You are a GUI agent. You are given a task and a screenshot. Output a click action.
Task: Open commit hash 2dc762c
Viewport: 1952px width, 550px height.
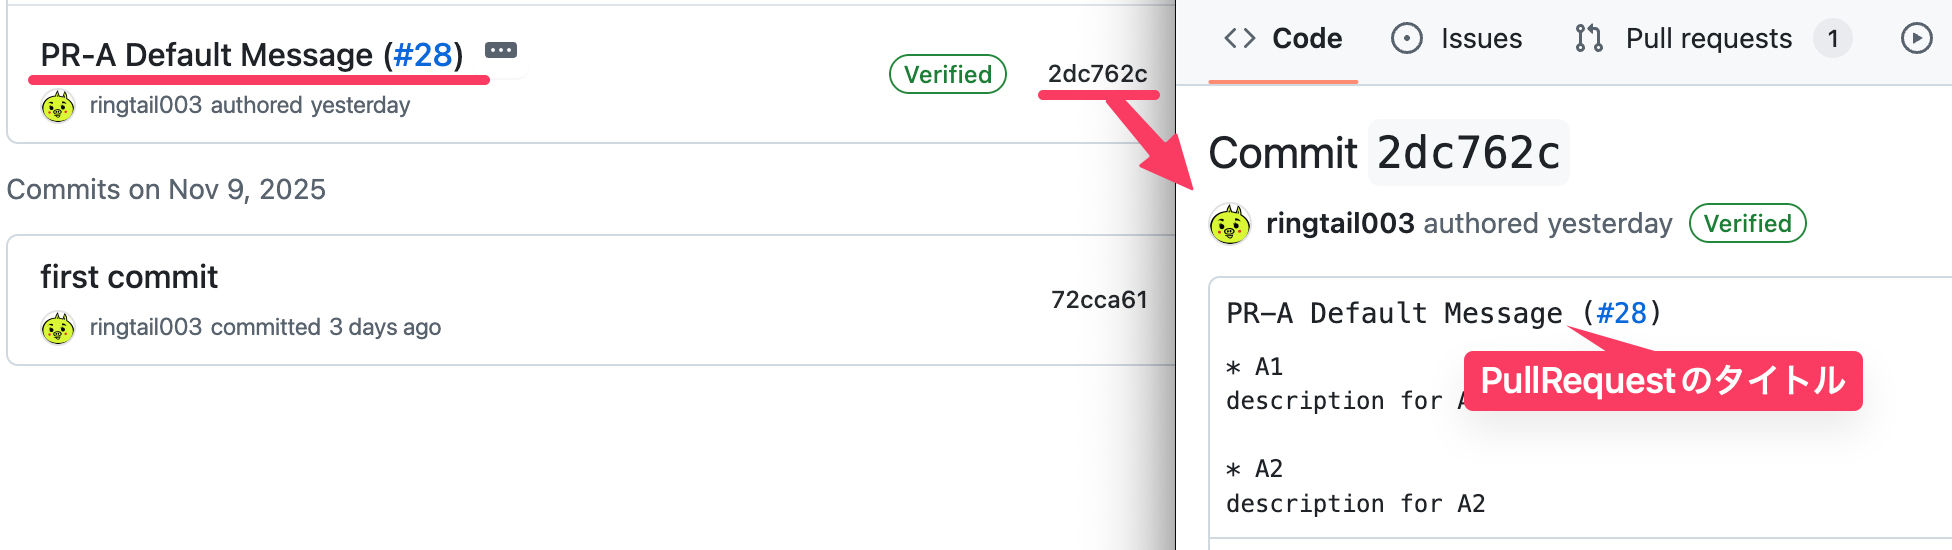[x=1097, y=74]
